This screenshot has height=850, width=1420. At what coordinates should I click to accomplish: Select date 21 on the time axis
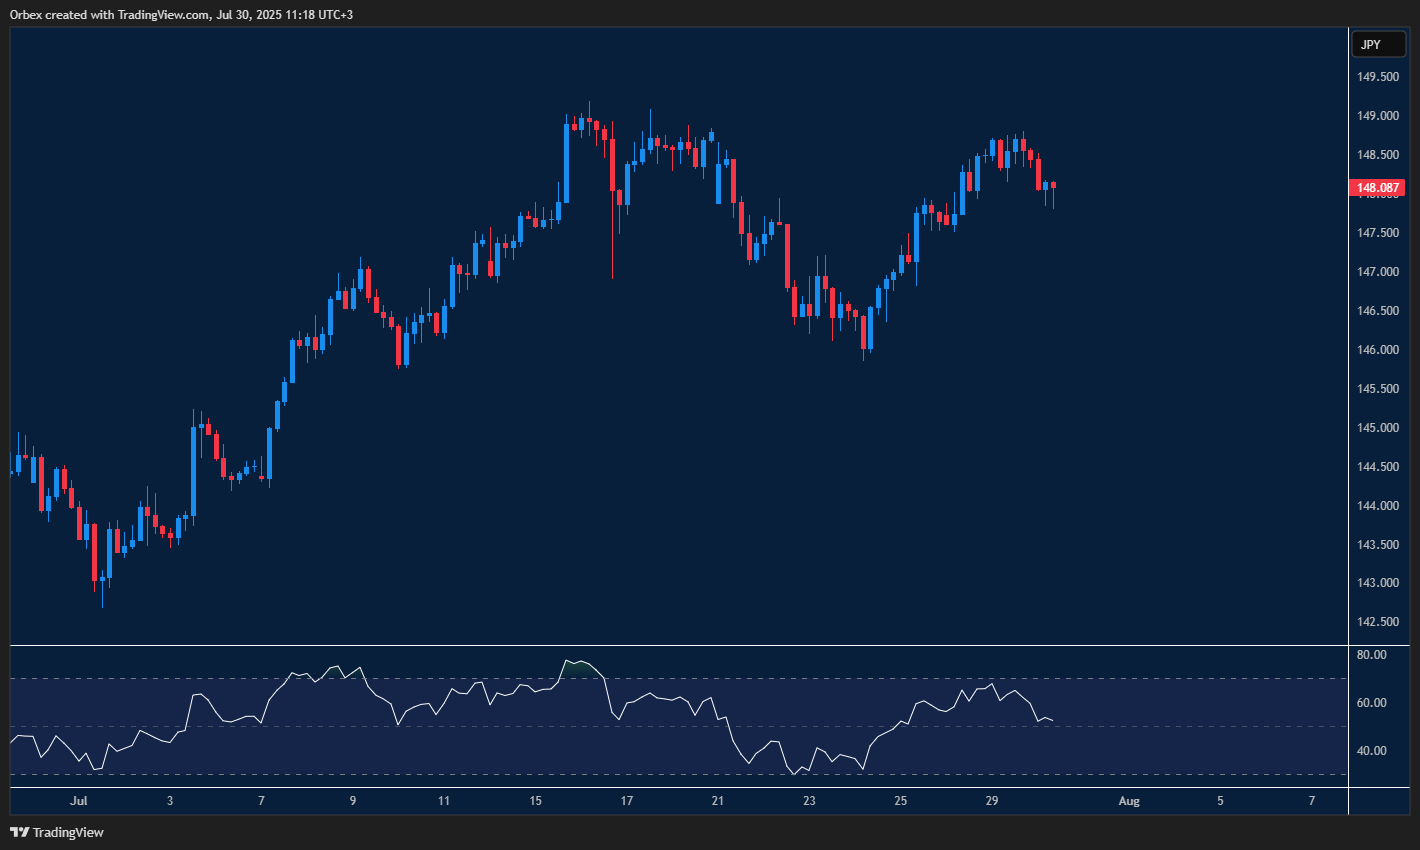(718, 801)
